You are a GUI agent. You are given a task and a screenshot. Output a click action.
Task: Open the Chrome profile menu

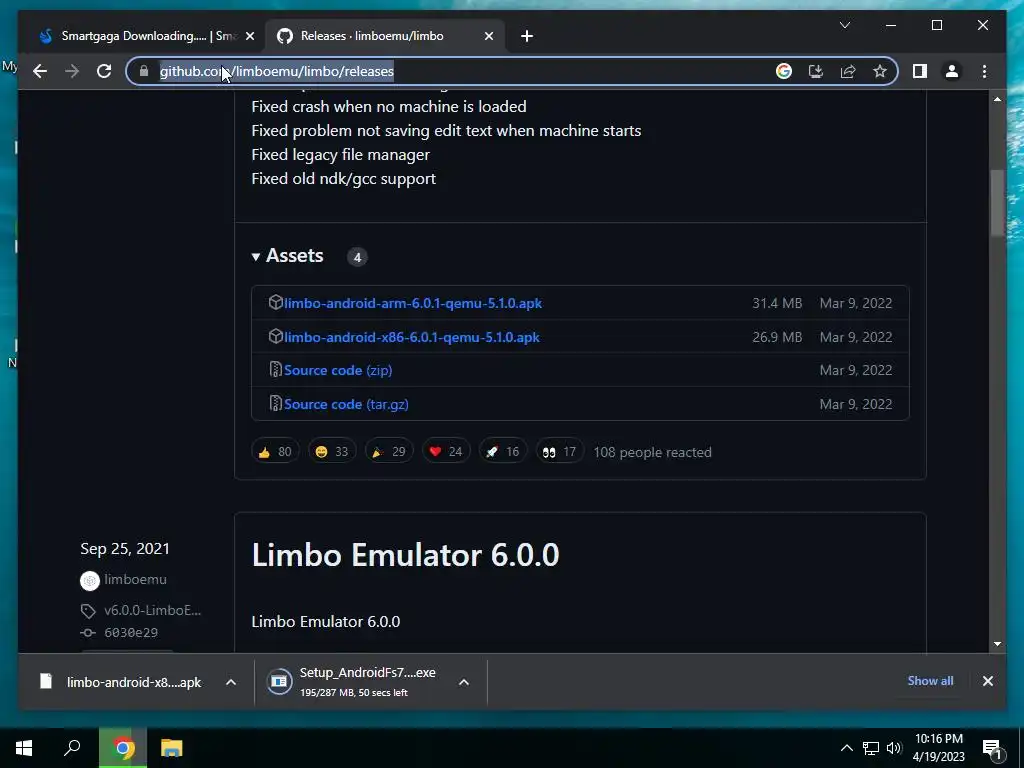click(952, 71)
